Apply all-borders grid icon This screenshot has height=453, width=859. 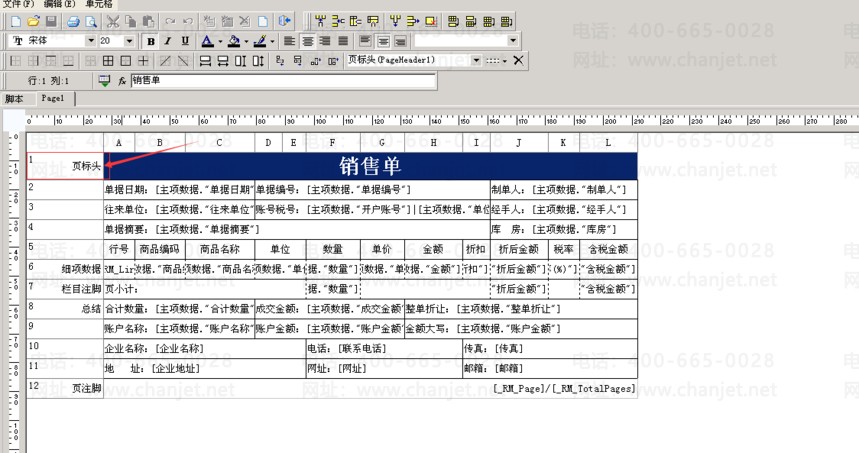108,61
